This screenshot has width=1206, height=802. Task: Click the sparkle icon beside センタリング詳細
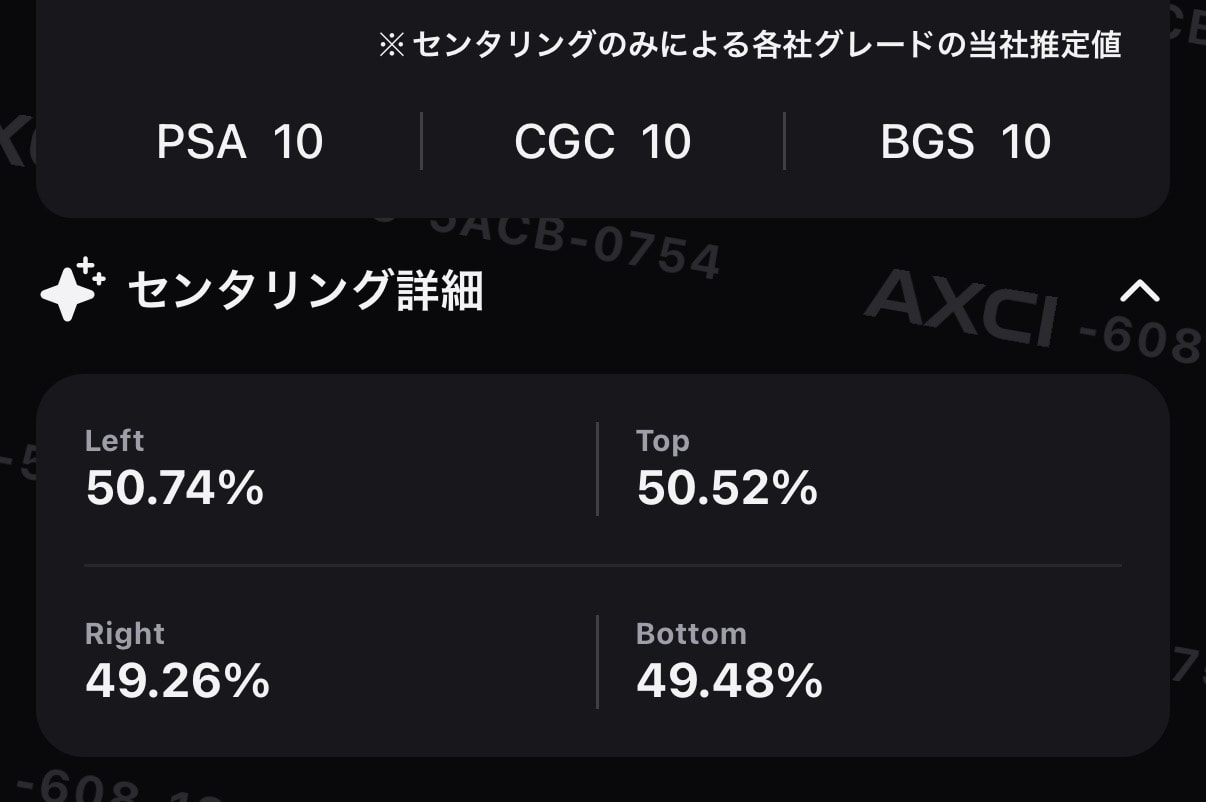(x=73, y=290)
